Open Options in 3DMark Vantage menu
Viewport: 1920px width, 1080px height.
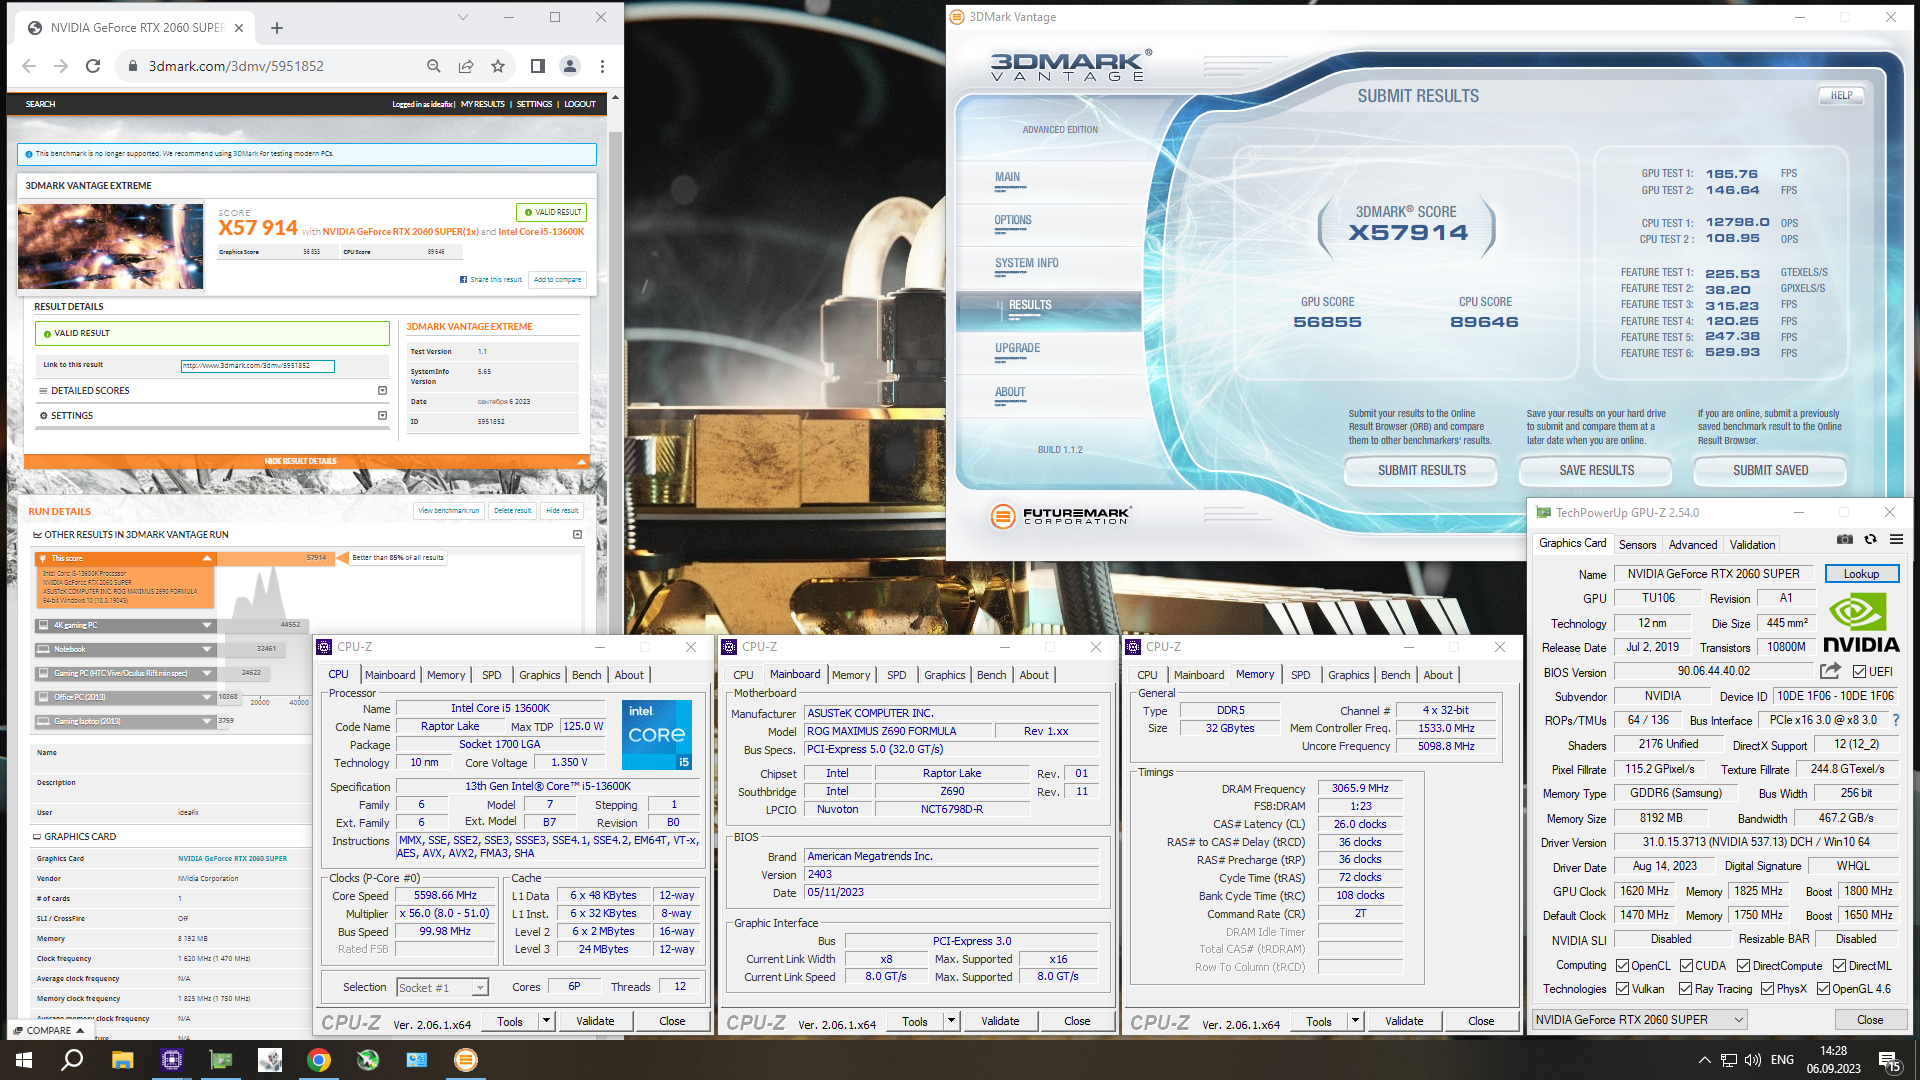coord(1012,220)
